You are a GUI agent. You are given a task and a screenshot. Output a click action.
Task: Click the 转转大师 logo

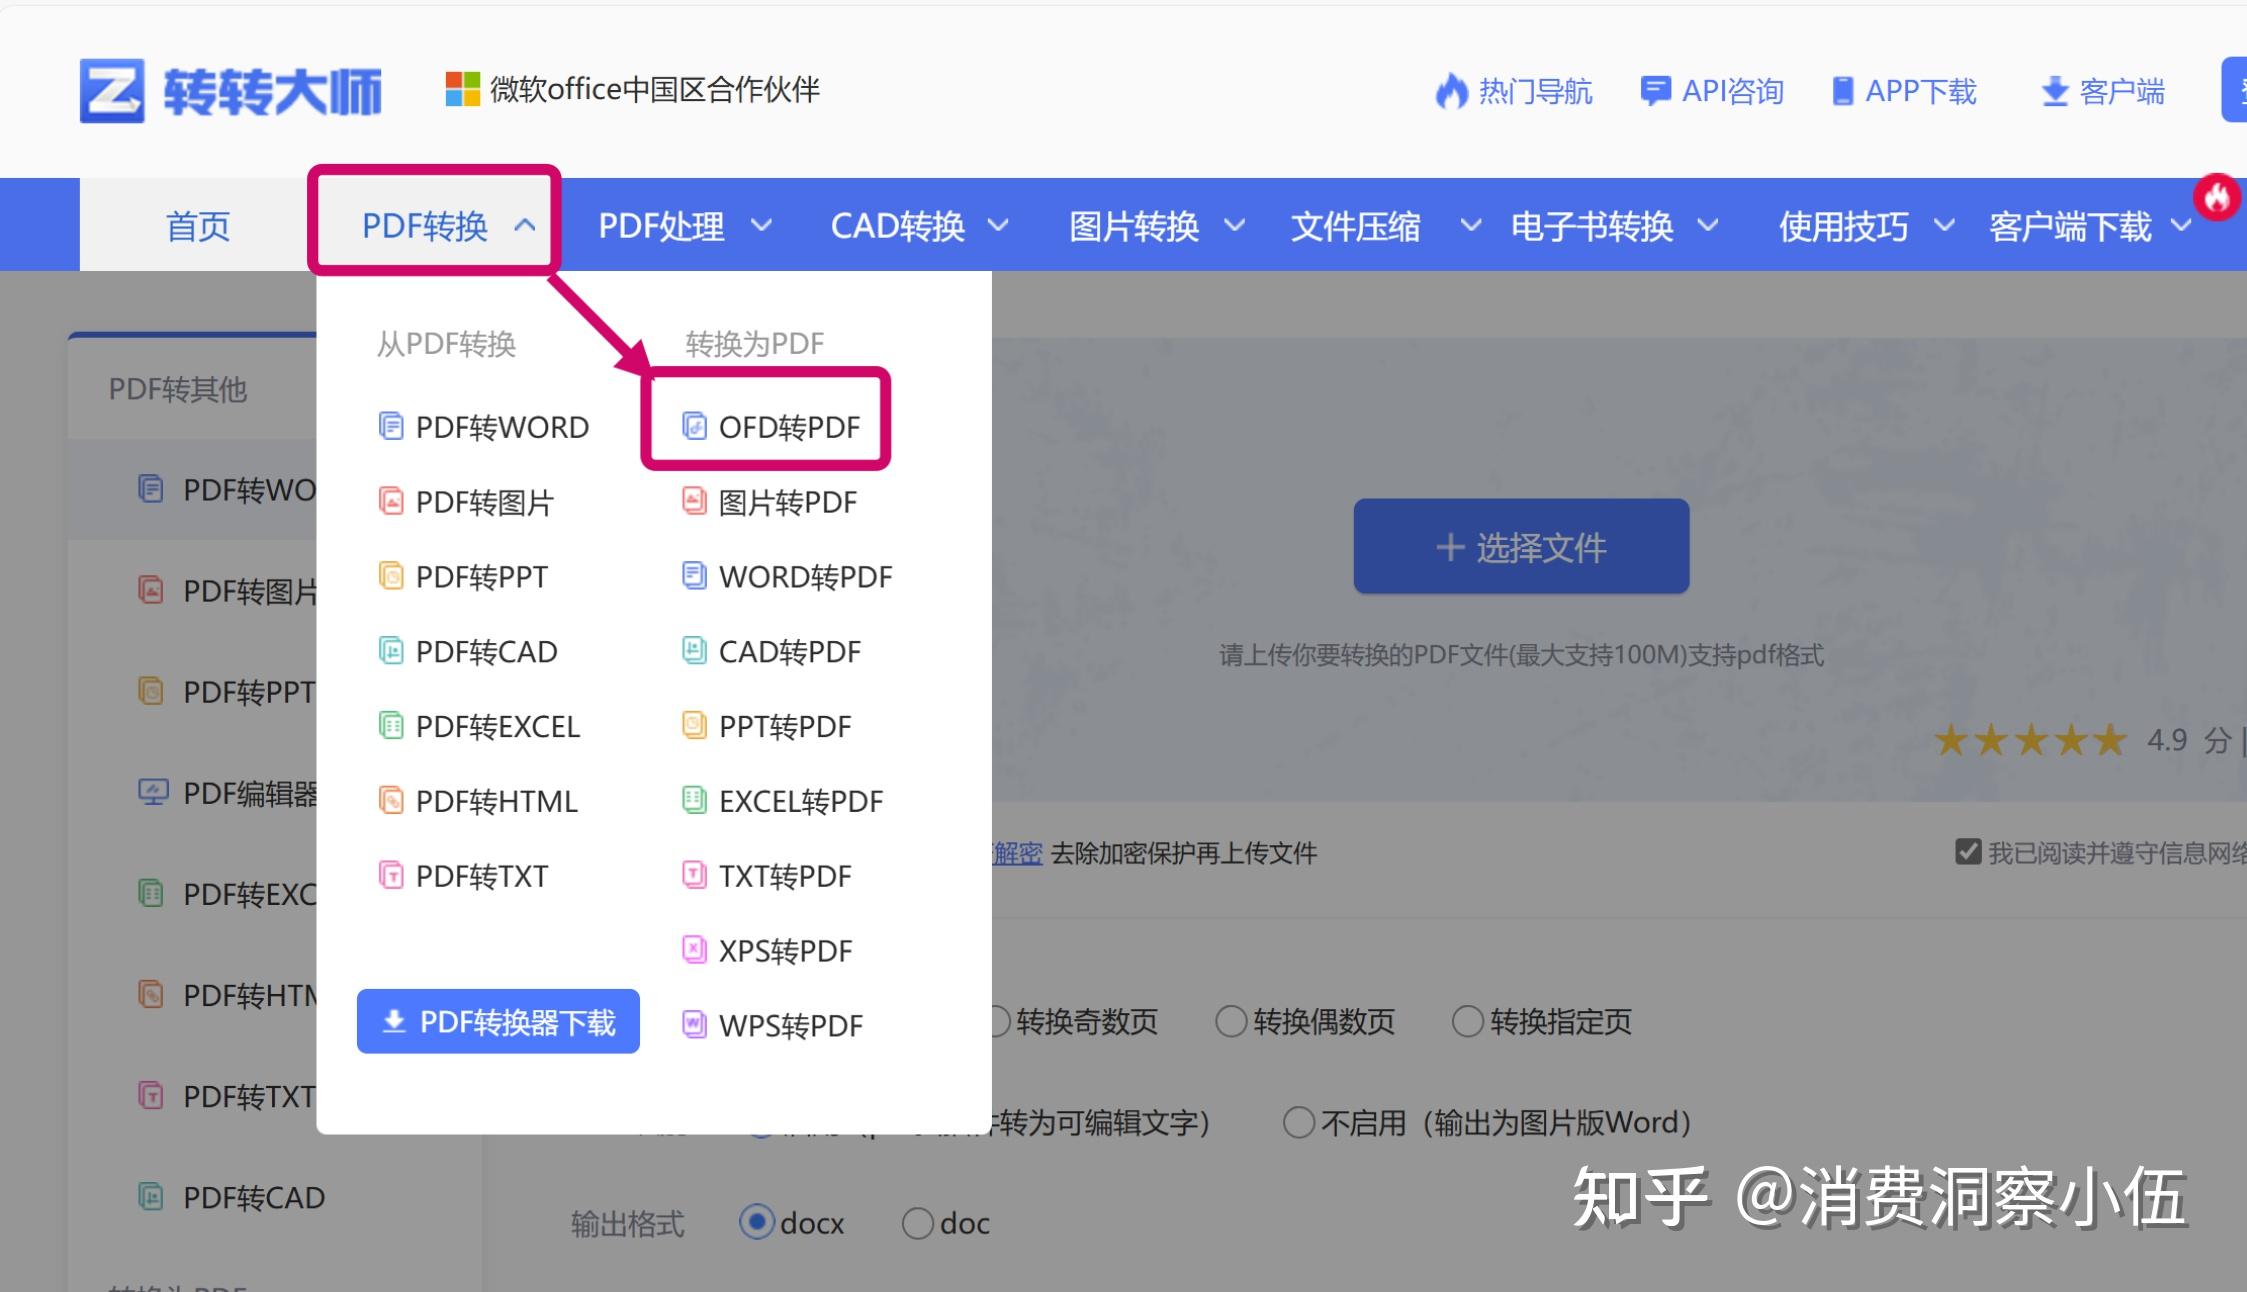click(232, 90)
